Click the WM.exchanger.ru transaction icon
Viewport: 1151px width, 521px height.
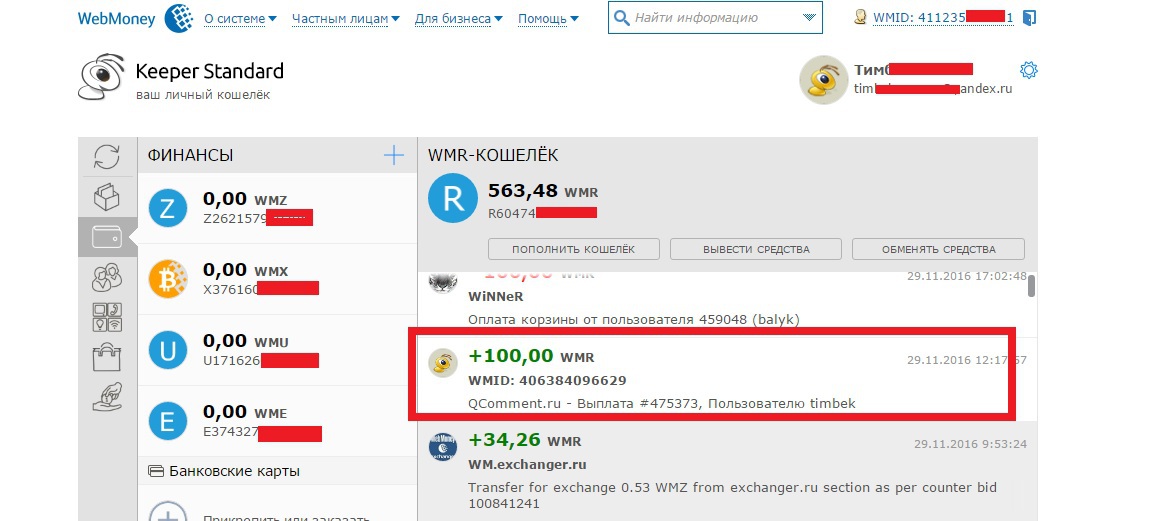(443, 446)
